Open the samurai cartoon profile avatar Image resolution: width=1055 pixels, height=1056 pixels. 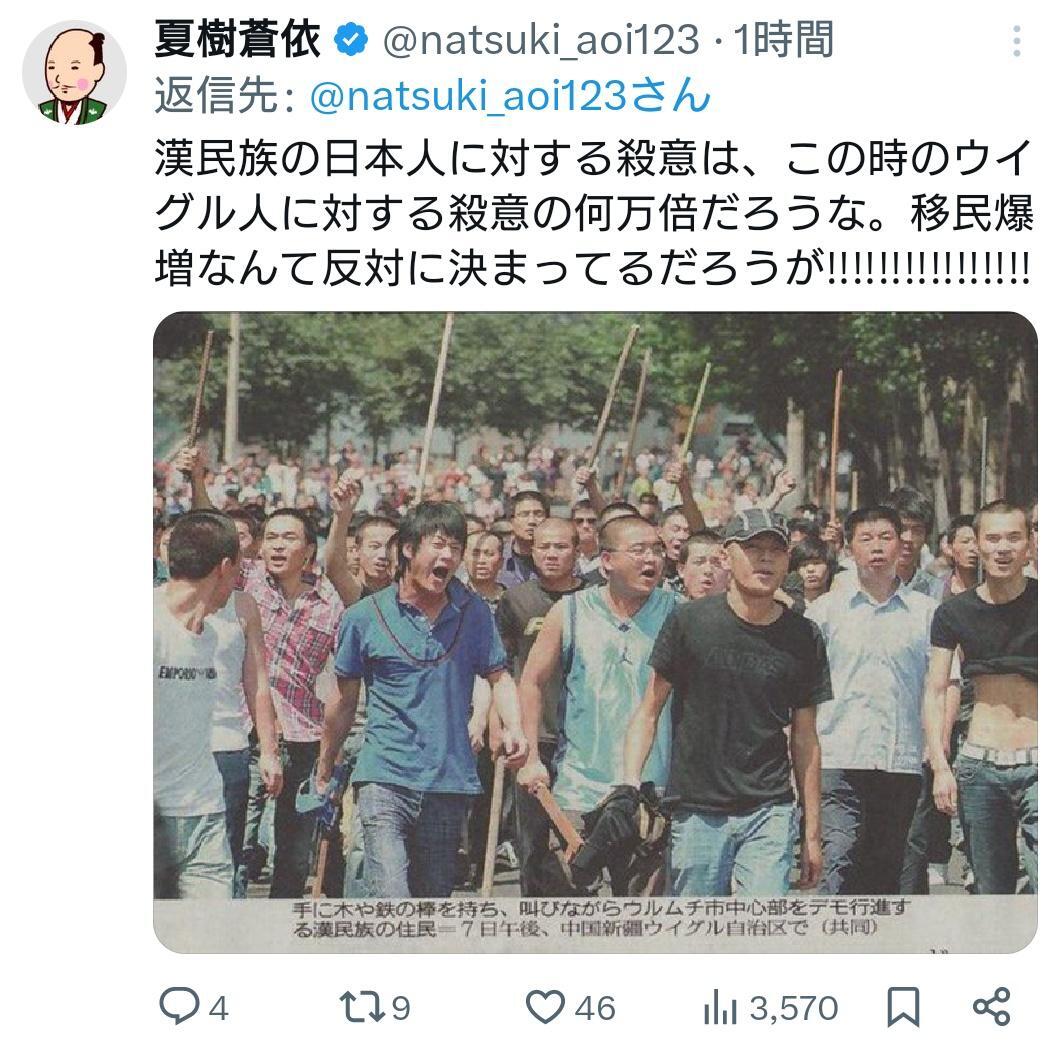click(74, 73)
